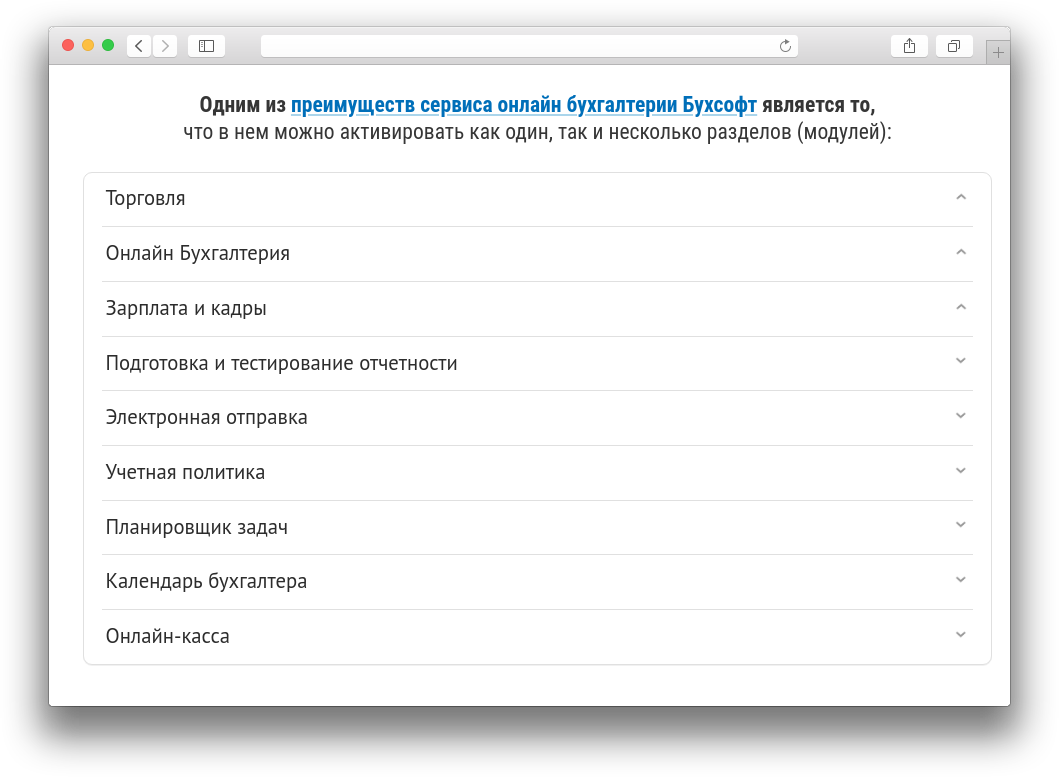The image size is (1059, 777).
Task: Click the Электронная отправка row title
Action: (207, 418)
